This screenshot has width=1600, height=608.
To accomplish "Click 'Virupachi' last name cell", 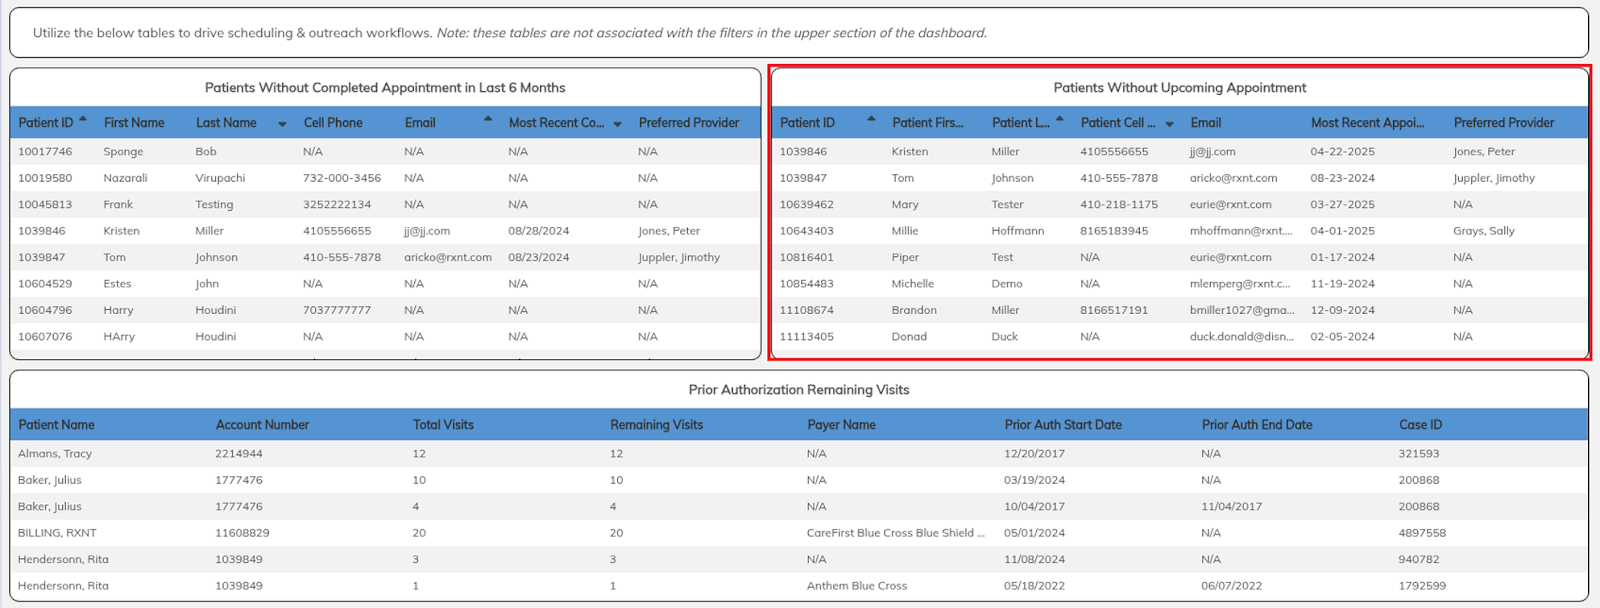I will pos(220,178).
